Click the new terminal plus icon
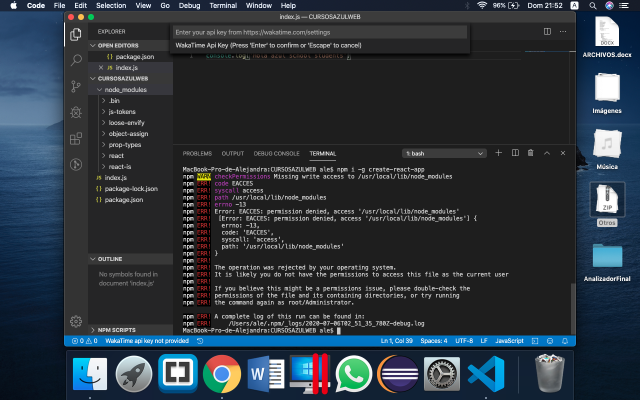Viewport: 640px width, 400px height. point(499,153)
